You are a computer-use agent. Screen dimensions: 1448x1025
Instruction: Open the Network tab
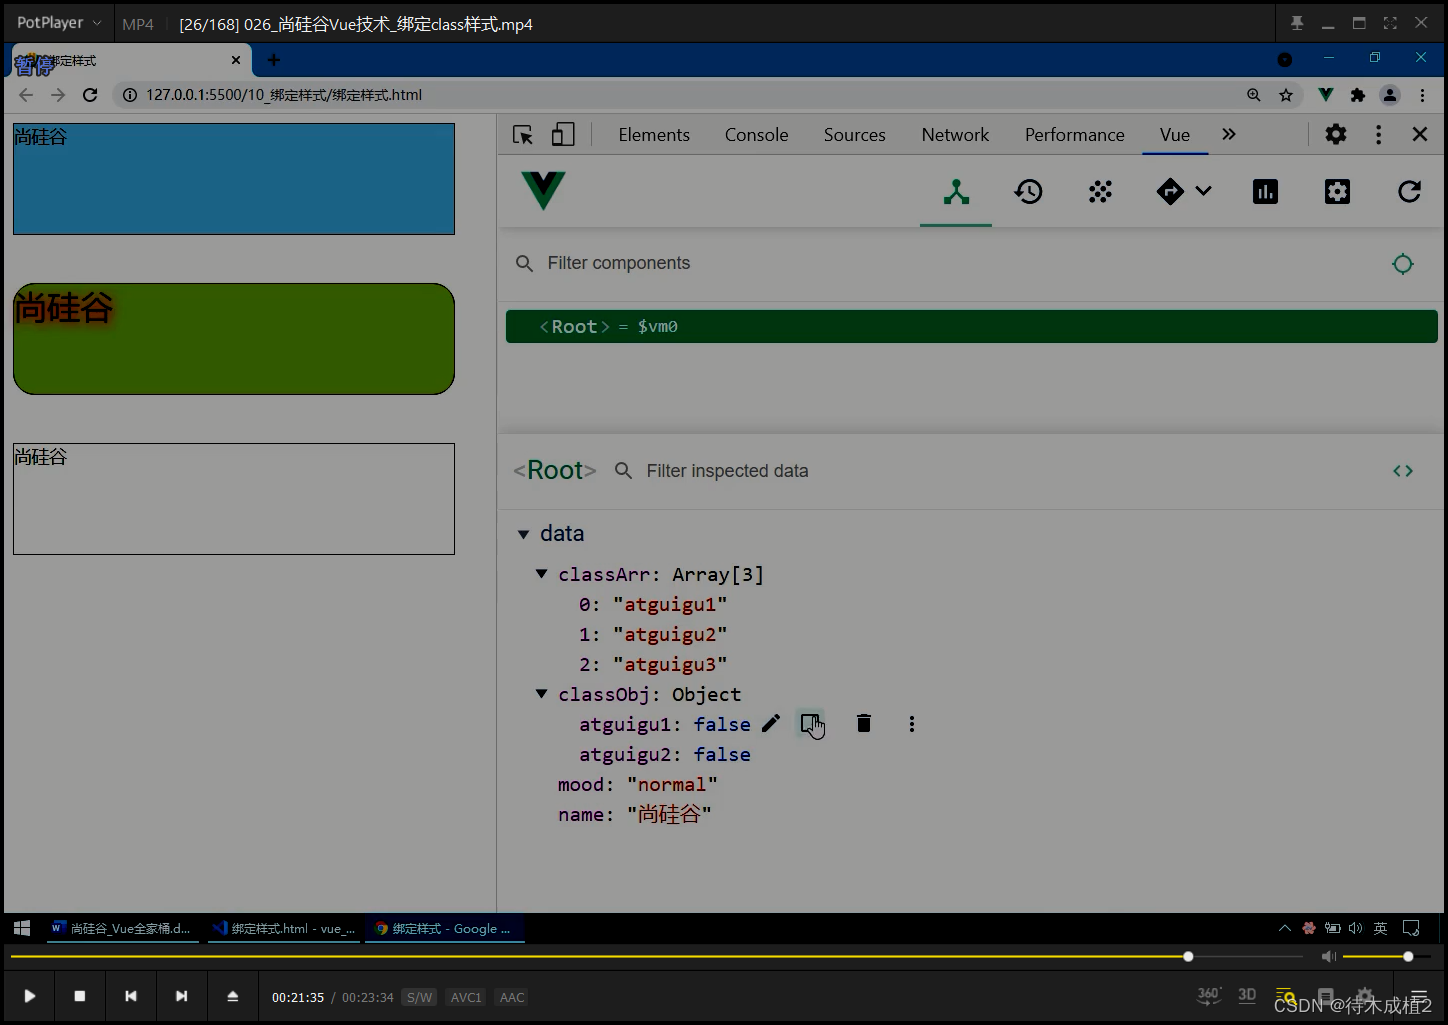pyautogui.click(x=955, y=135)
